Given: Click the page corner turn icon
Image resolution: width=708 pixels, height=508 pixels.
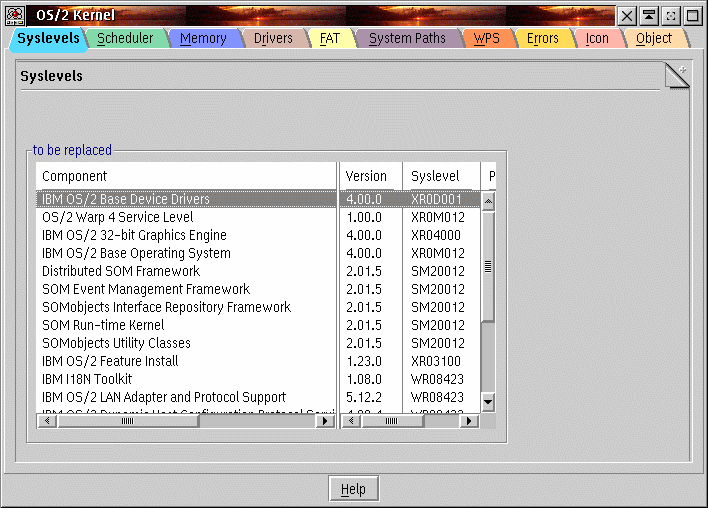Looking at the screenshot, I should coord(677,76).
